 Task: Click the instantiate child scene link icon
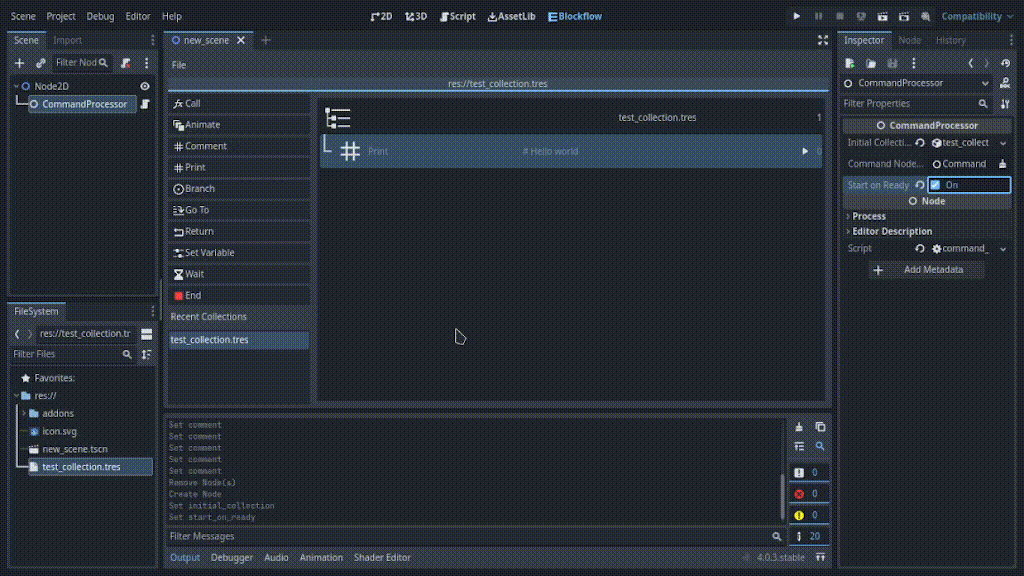click(x=41, y=63)
